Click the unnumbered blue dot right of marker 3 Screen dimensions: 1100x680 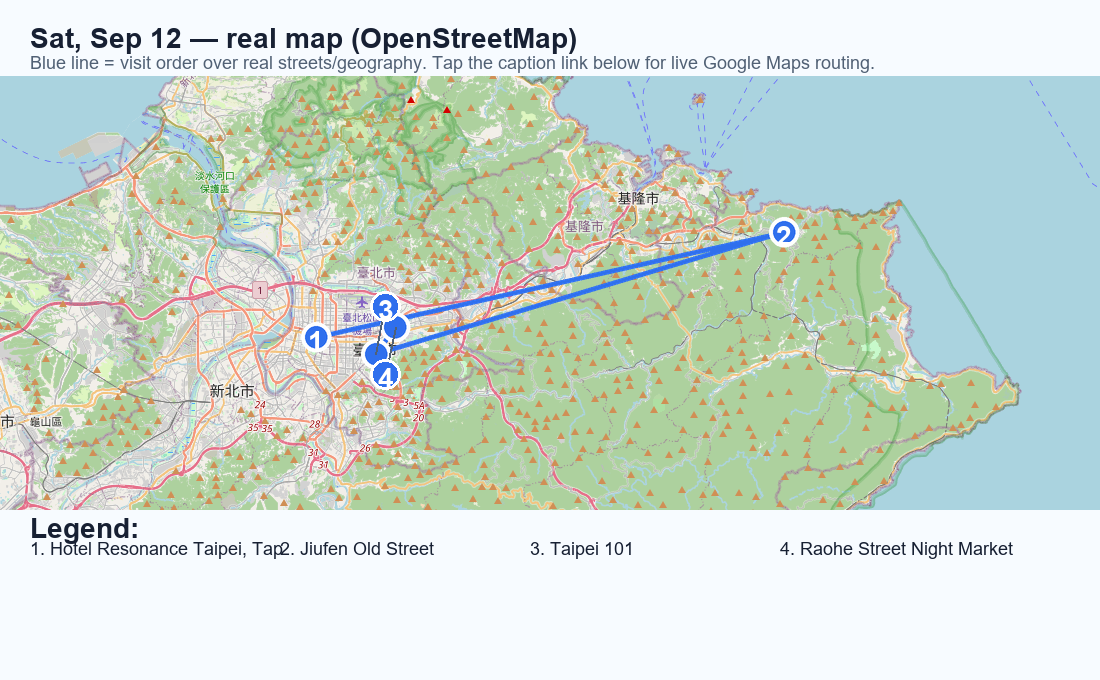396,326
